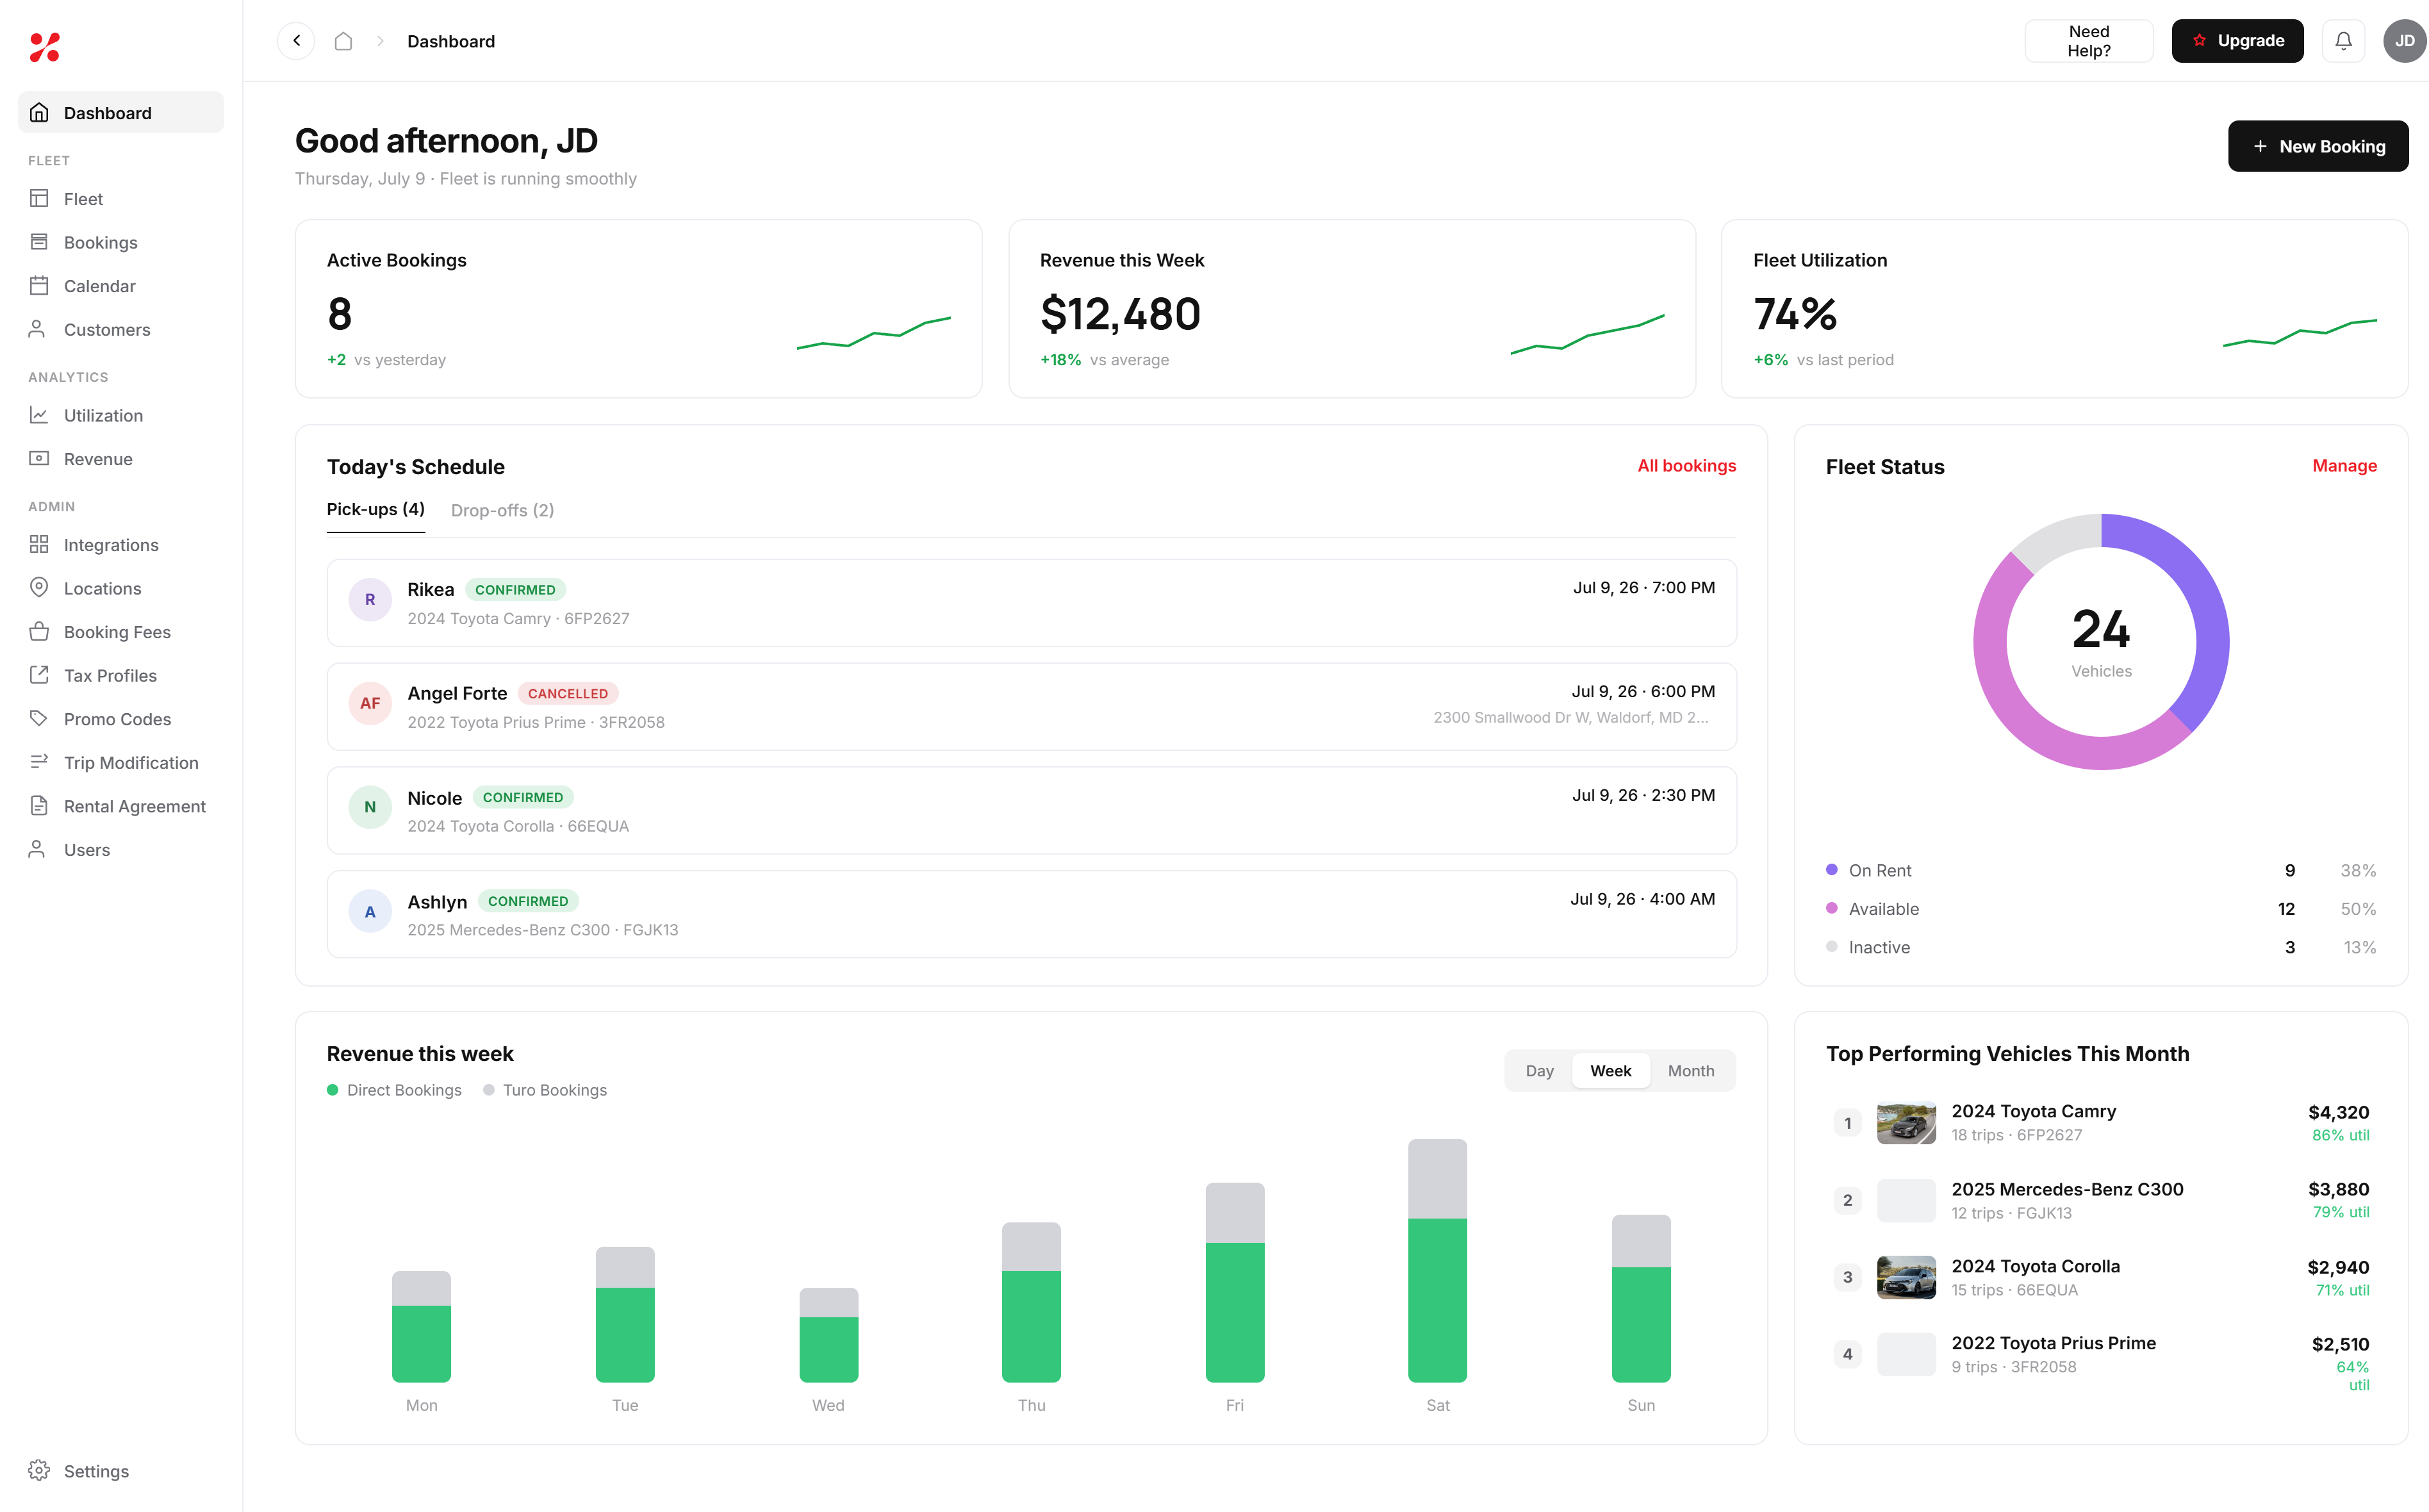
Task: Open Nicole's Toyota Corolla booking
Action: pos(1031,811)
